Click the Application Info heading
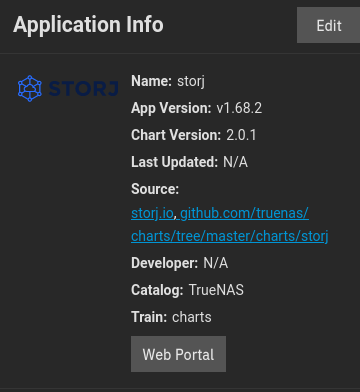This screenshot has height=392, width=360. tap(88, 25)
